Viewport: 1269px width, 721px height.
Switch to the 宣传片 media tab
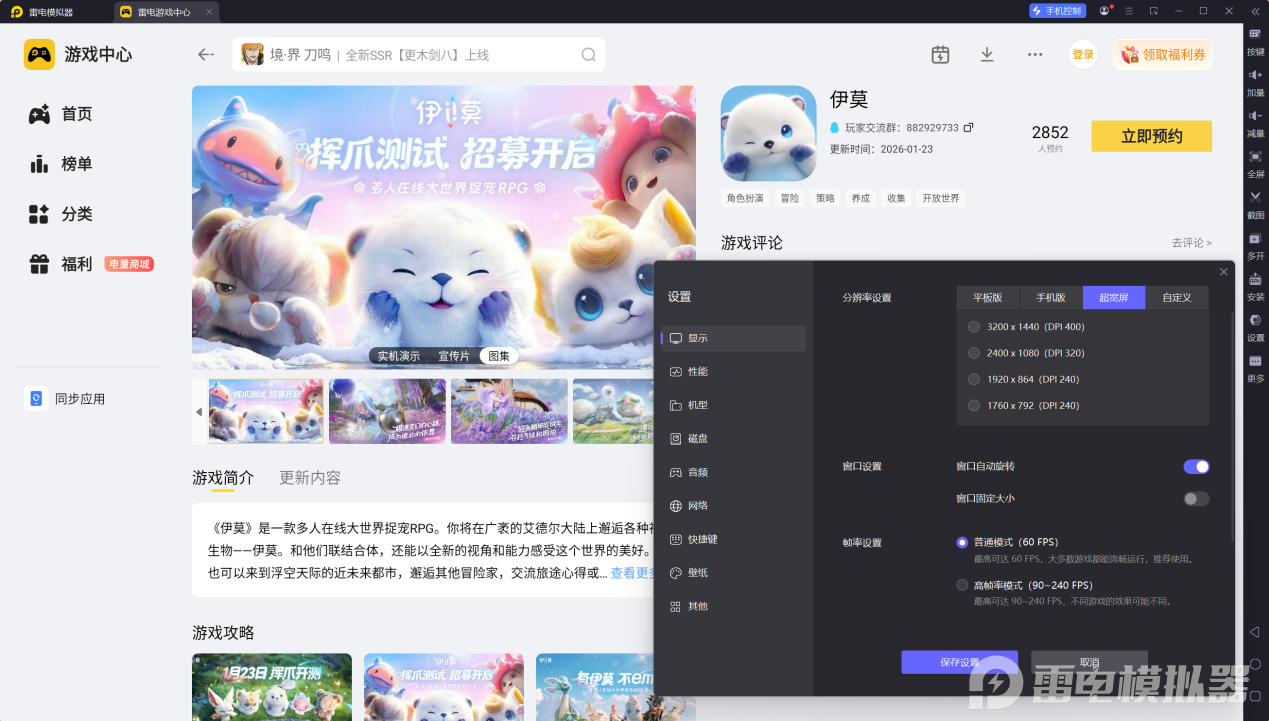pyautogui.click(x=453, y=356)
